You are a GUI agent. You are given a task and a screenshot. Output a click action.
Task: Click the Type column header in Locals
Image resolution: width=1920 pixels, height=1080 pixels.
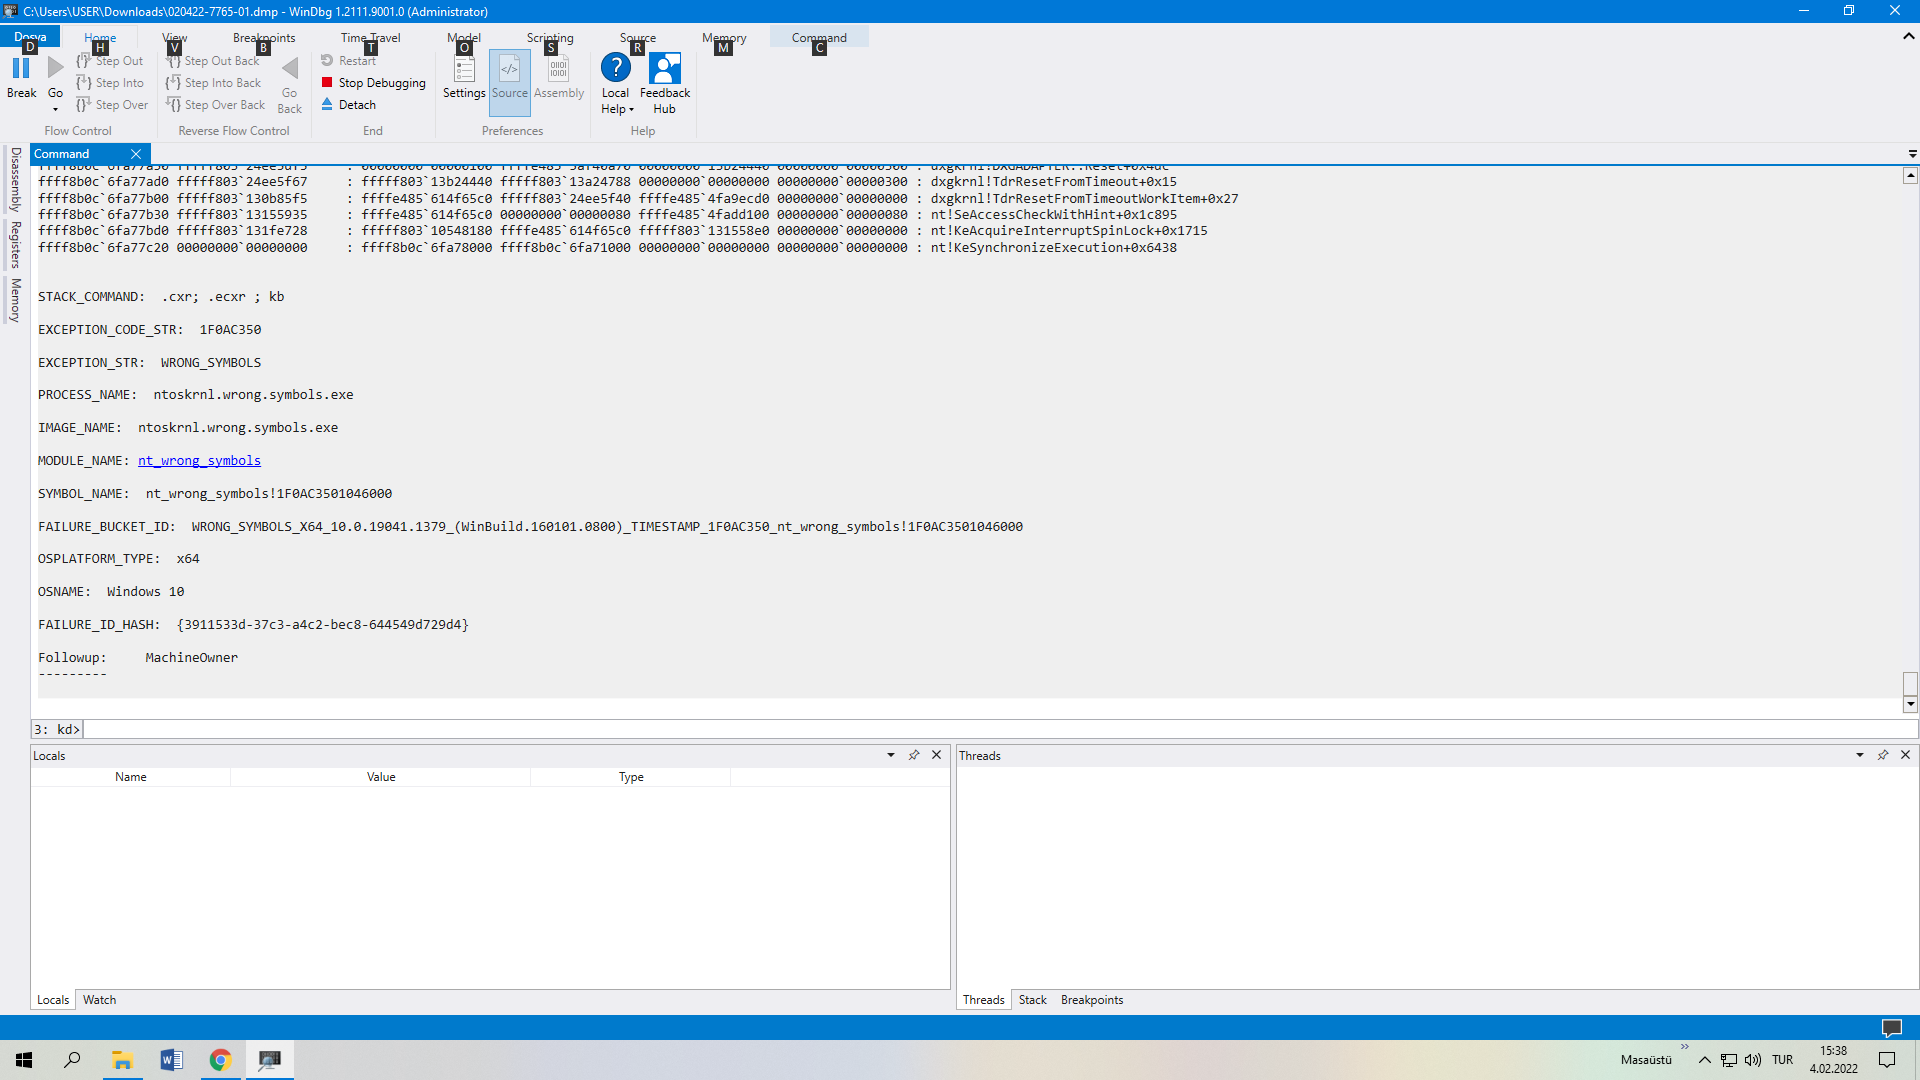point(631,777)
